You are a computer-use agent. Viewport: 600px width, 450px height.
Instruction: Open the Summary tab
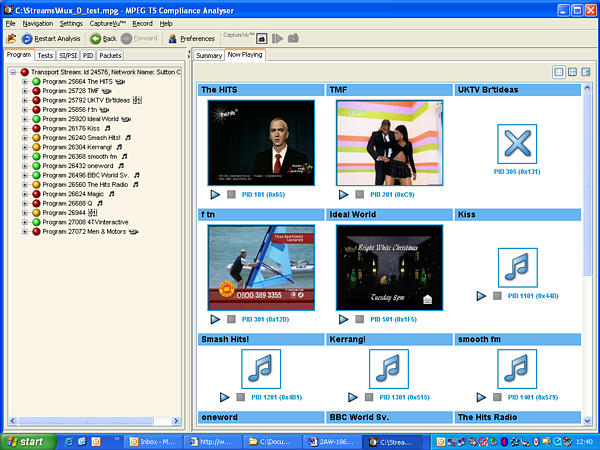[208, 55]
